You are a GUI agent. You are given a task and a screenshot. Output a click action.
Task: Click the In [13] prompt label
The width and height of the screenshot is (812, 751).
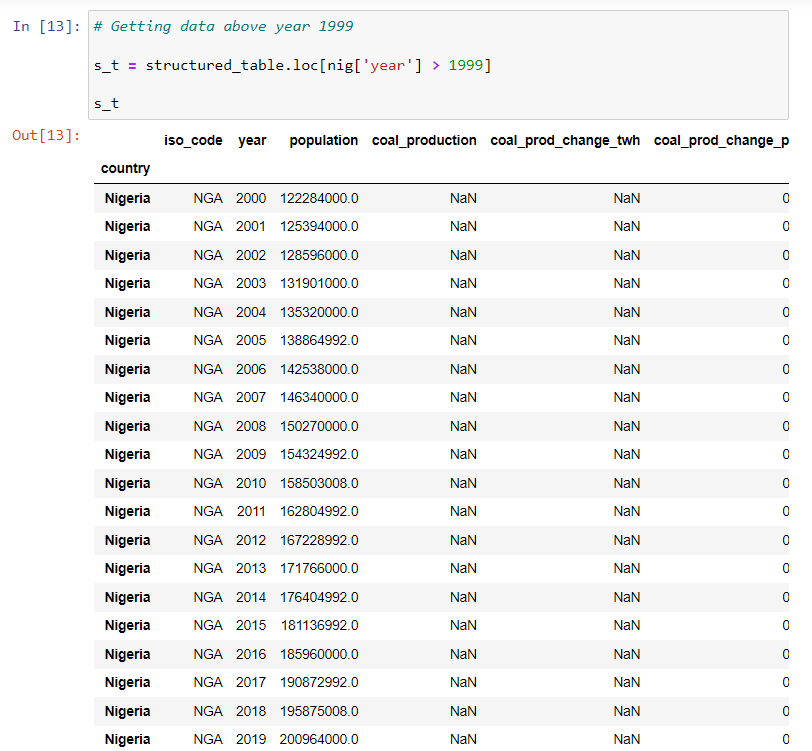(x=47, y=26)
